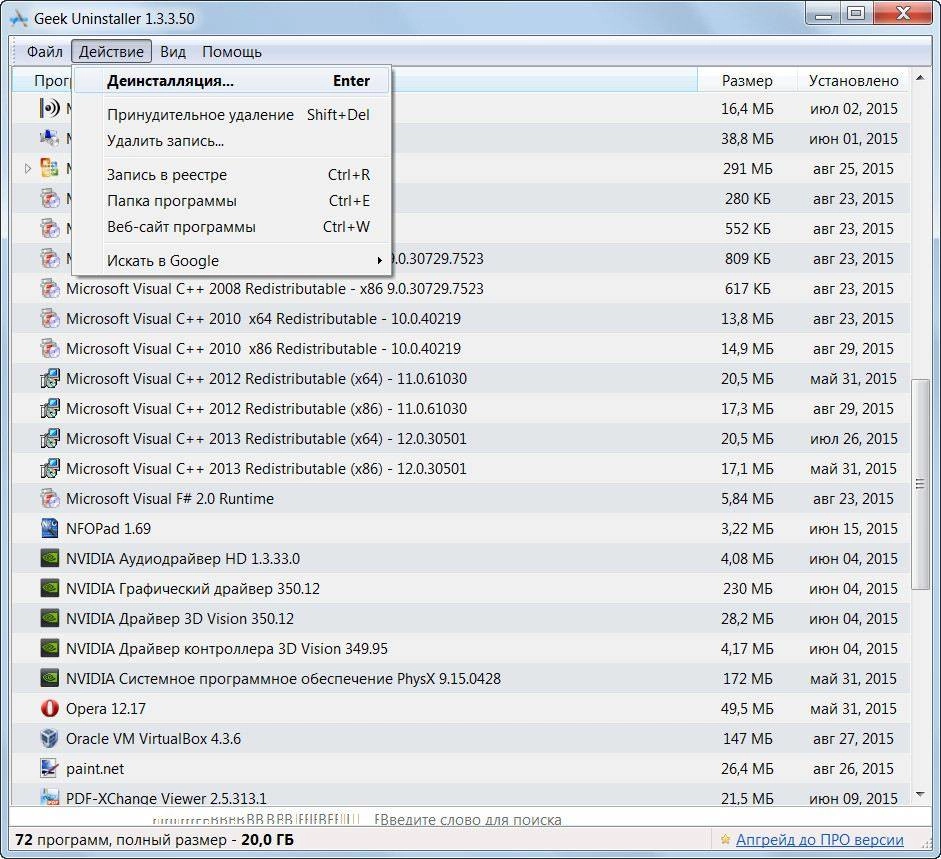Click icon of Visual C++ 2012 Redistributable (x86)
This screenshot has height=859, width=941.
(49, 409)
